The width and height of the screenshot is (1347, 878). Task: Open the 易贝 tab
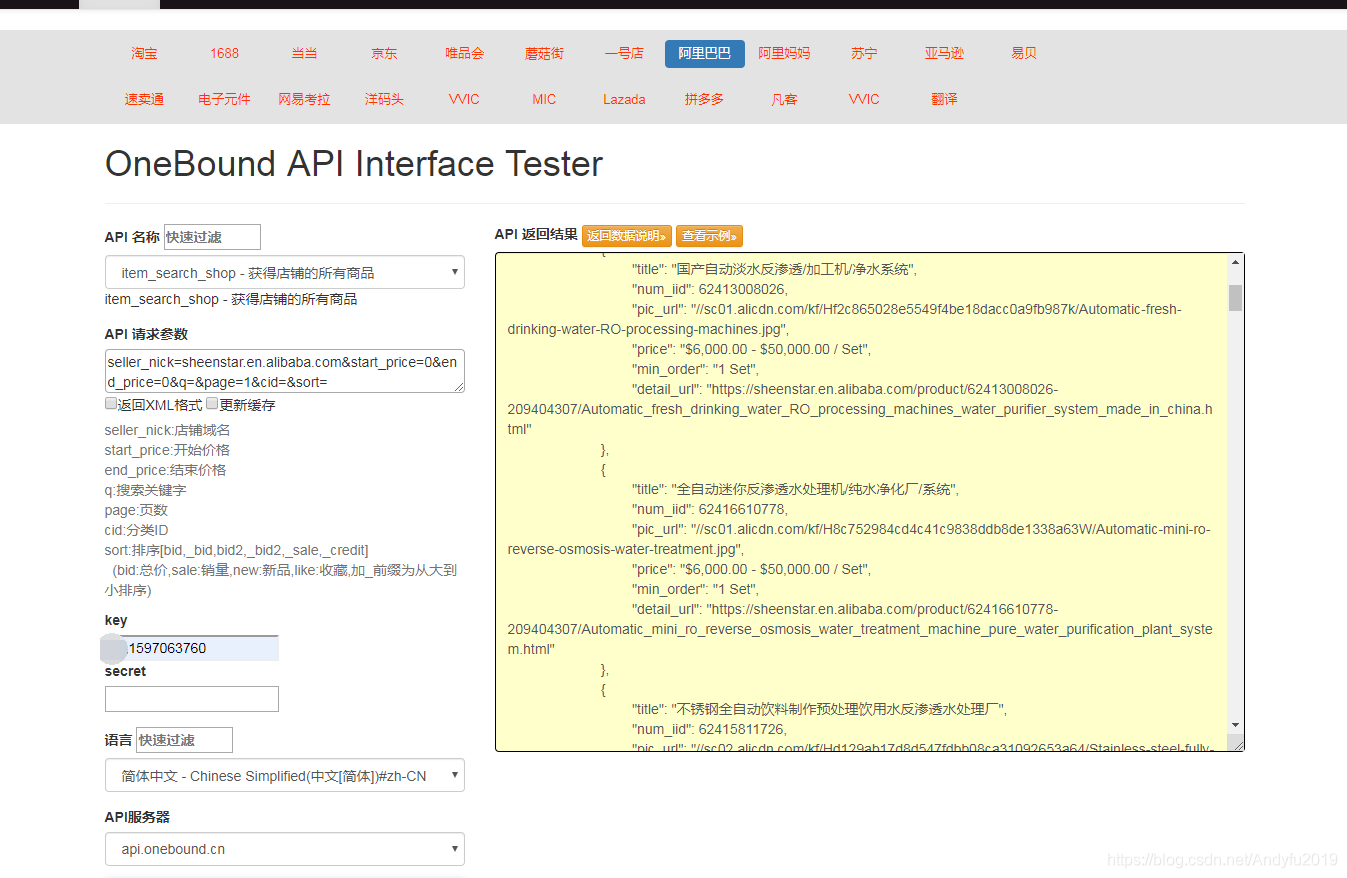tap(1024, 54)
